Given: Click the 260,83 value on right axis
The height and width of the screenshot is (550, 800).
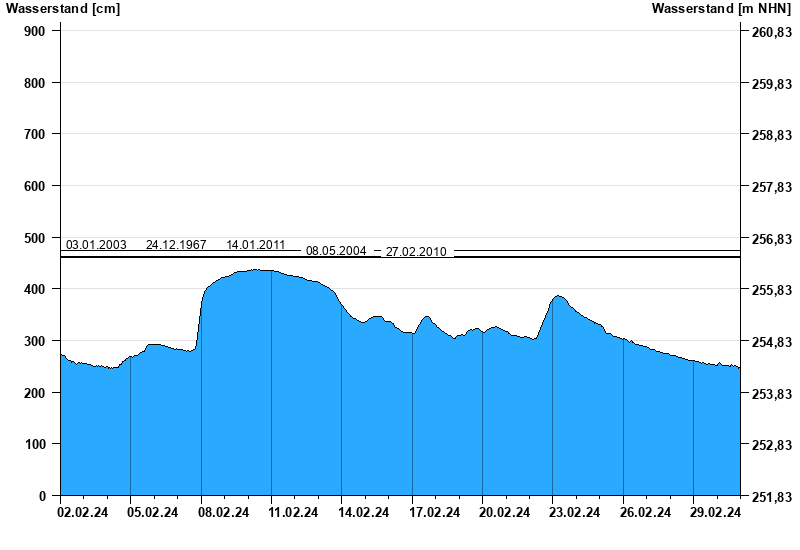Looking at the screenshot, I should [772, 32].
